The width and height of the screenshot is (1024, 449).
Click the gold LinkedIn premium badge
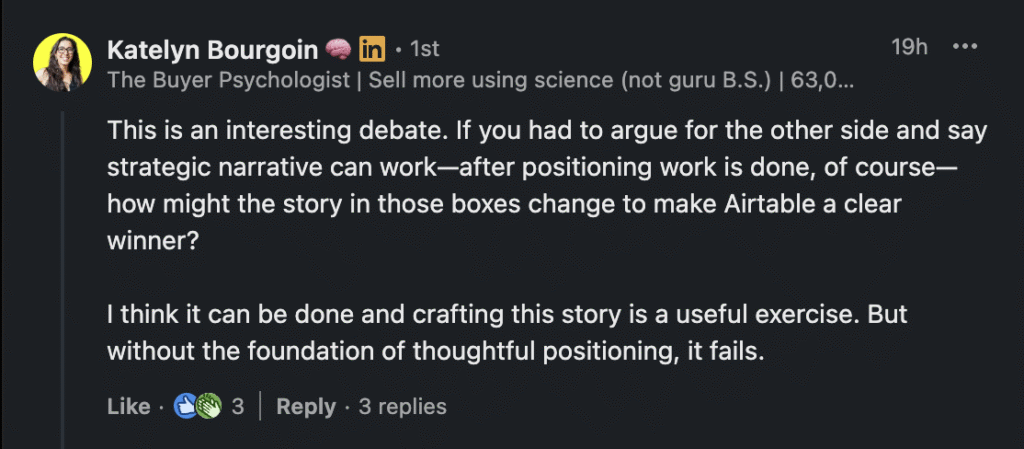[x=372, y=48]
